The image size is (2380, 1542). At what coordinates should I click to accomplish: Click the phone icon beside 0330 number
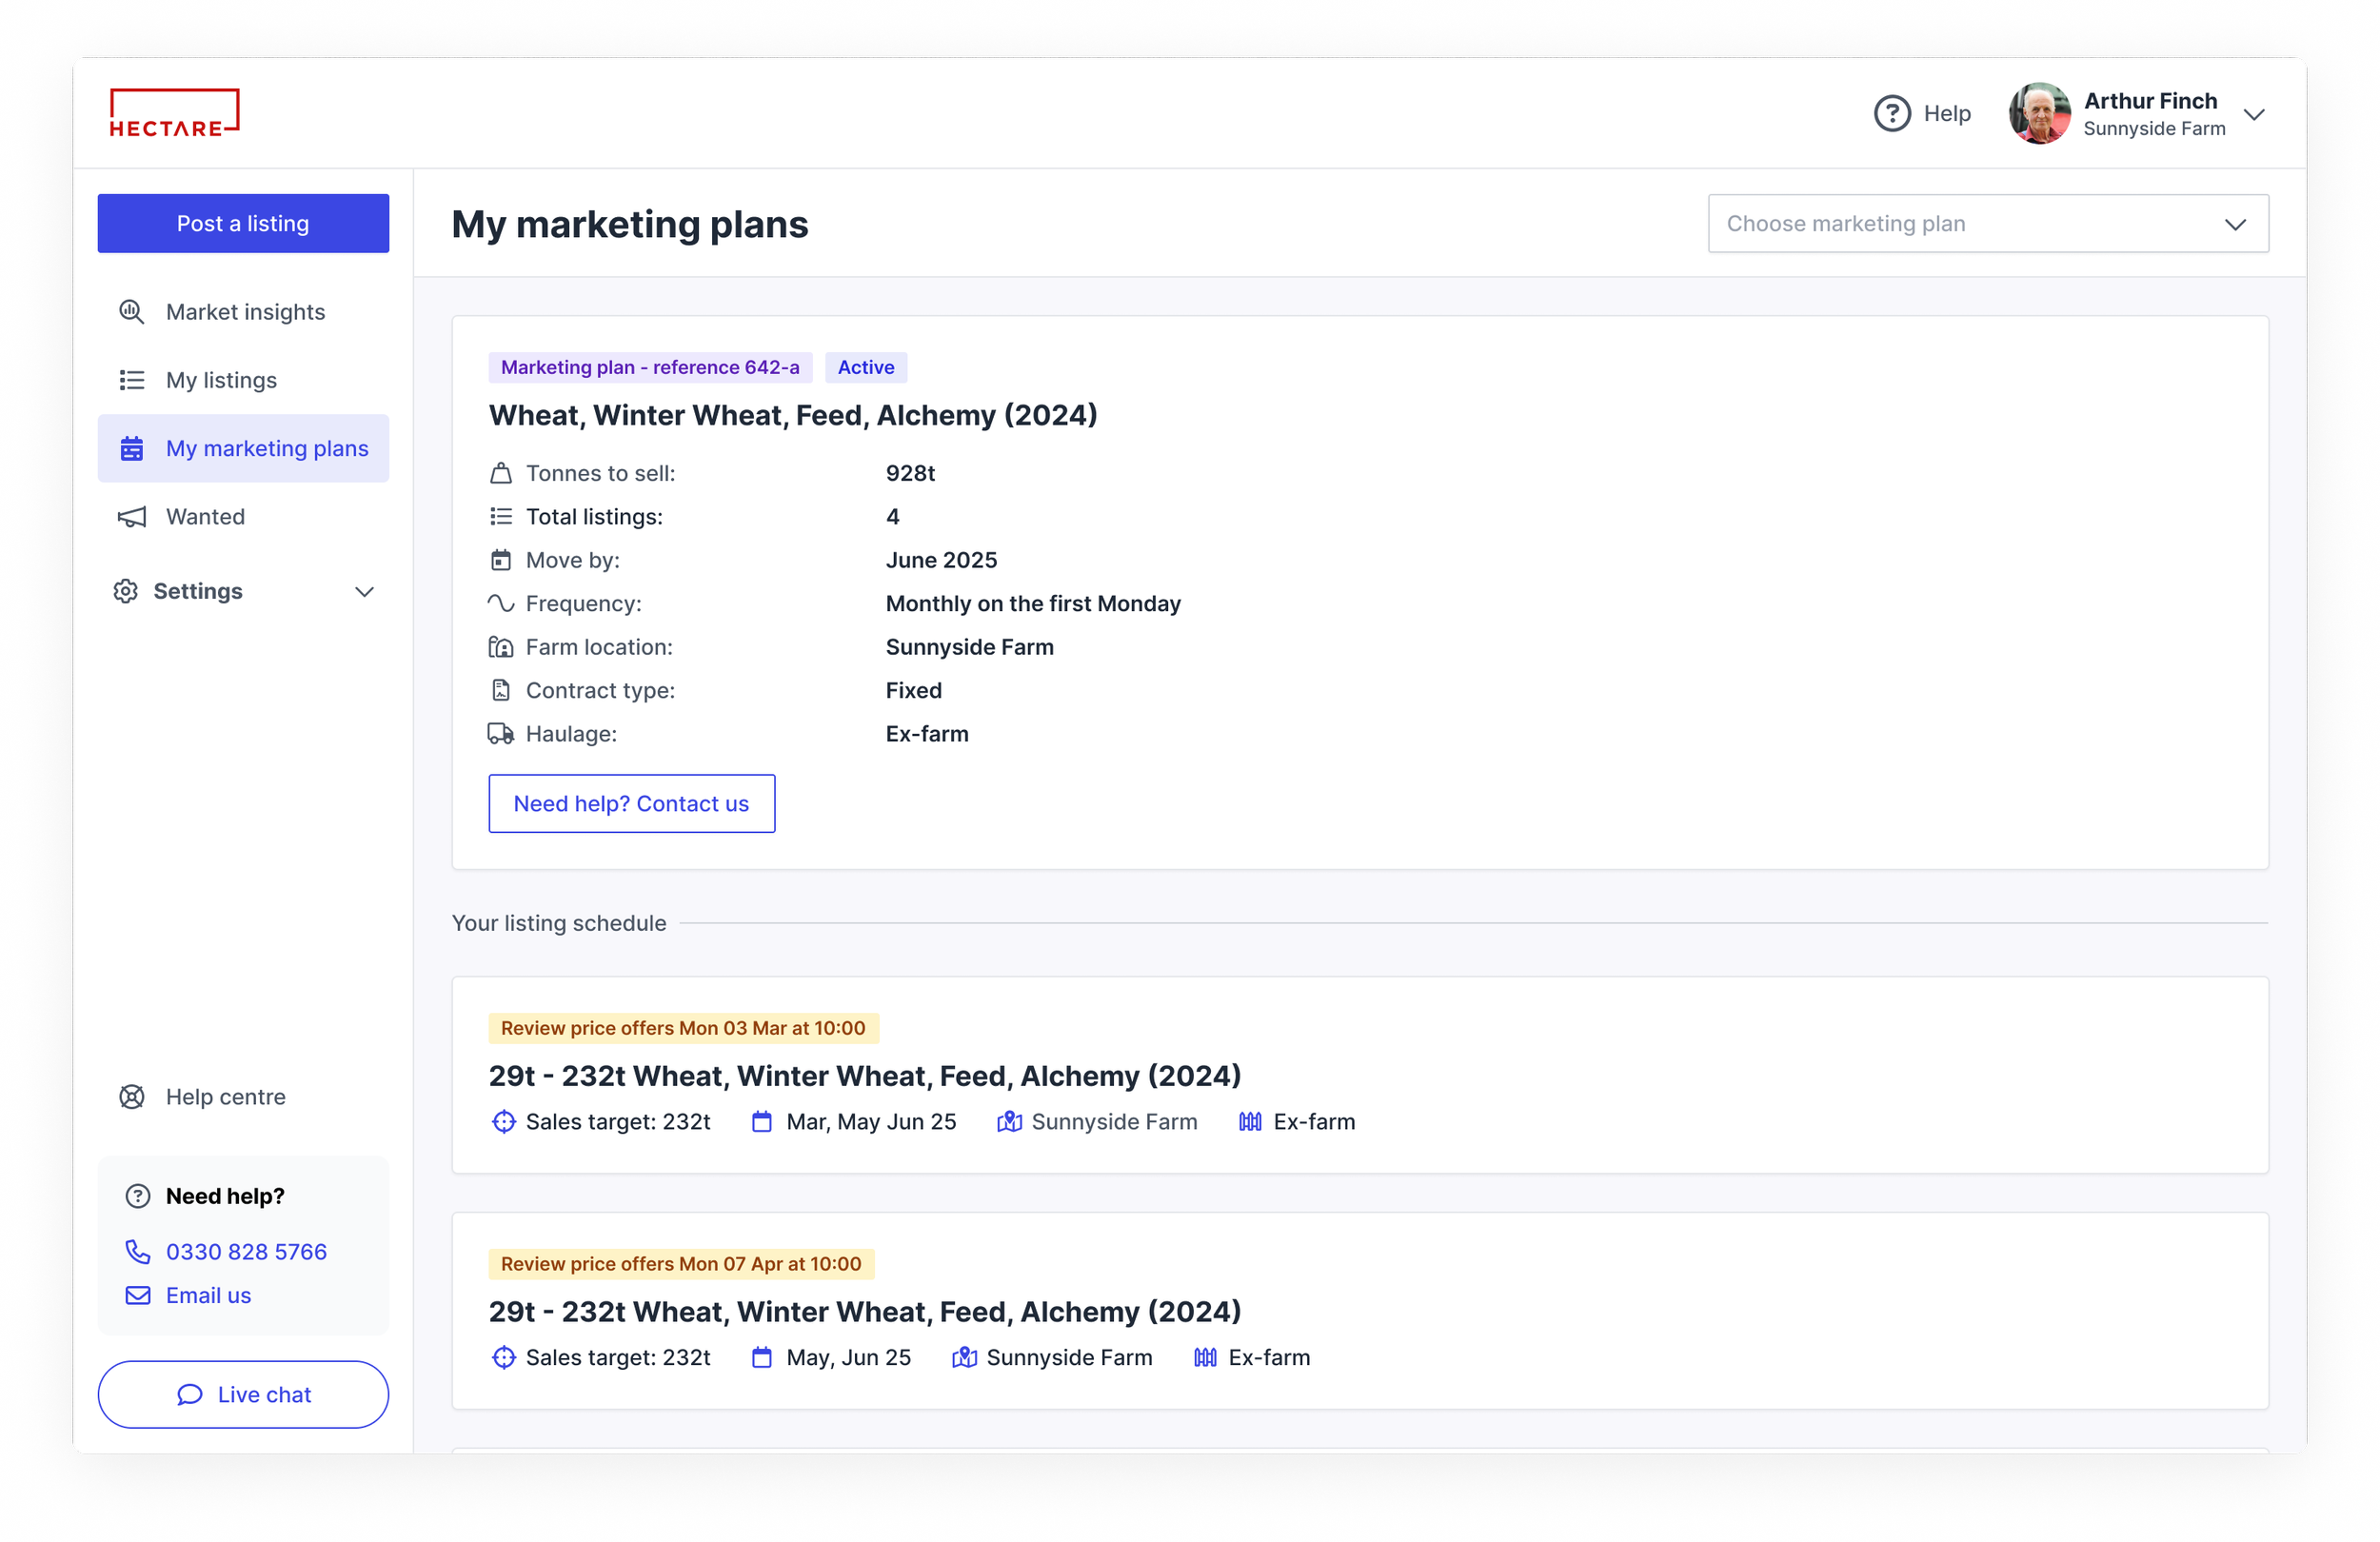[138, 1251]
